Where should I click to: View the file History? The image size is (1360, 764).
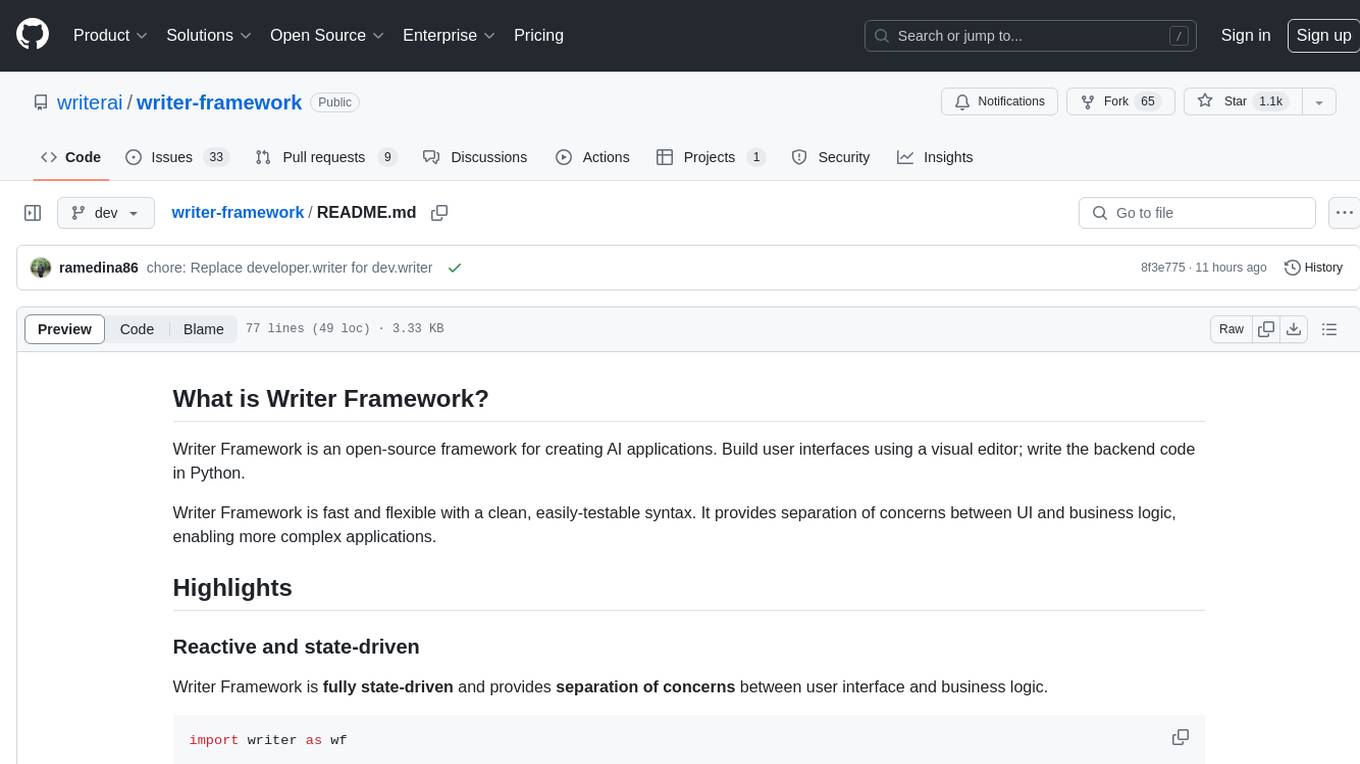pos(1313,268)
